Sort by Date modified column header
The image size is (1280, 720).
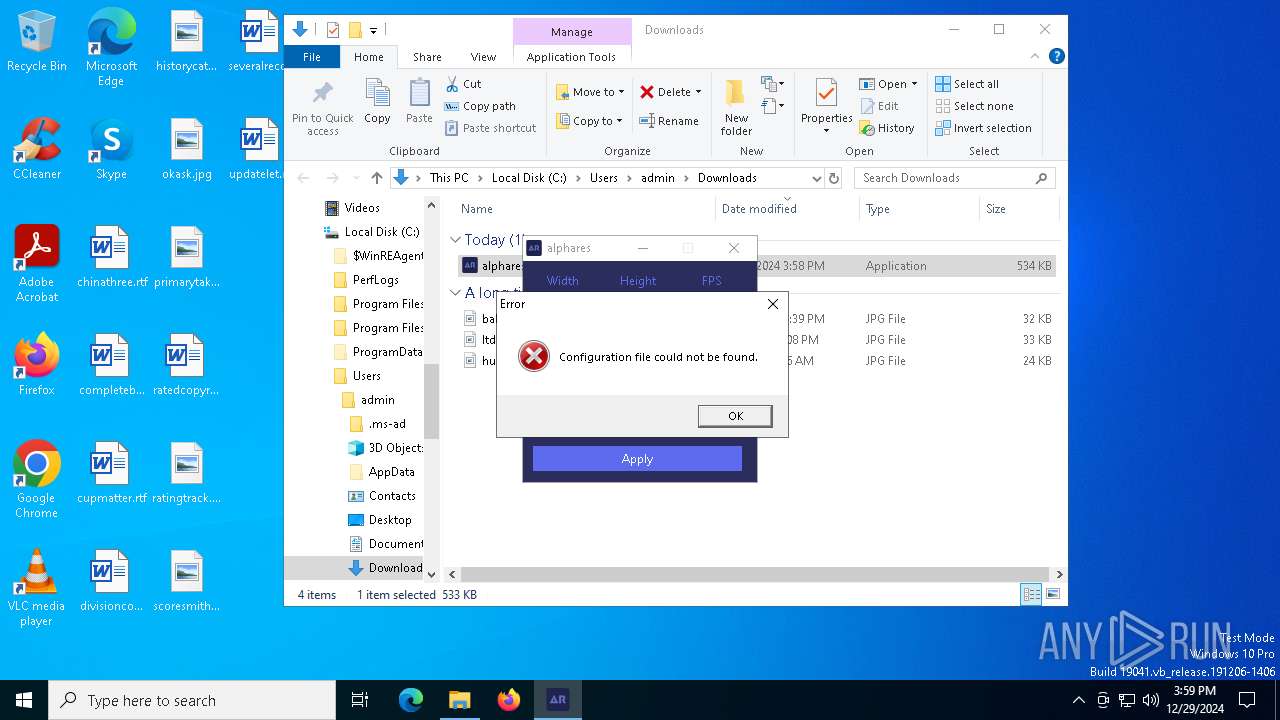tap(759, 209)
